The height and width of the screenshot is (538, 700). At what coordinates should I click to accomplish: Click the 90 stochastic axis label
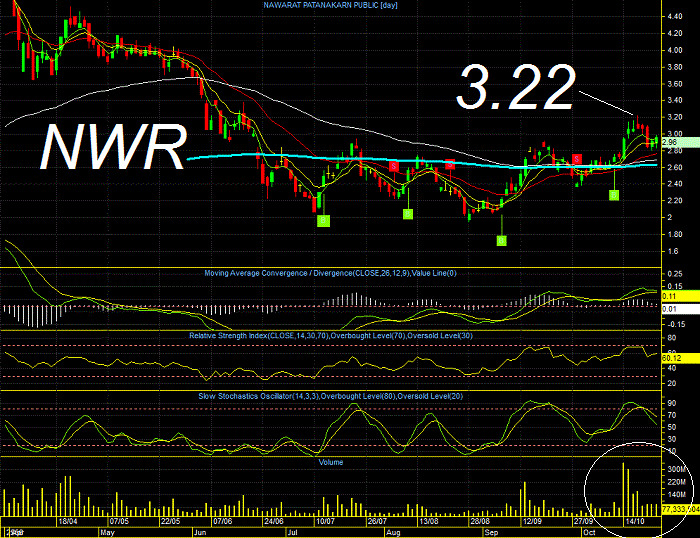(x=671, y=403)
